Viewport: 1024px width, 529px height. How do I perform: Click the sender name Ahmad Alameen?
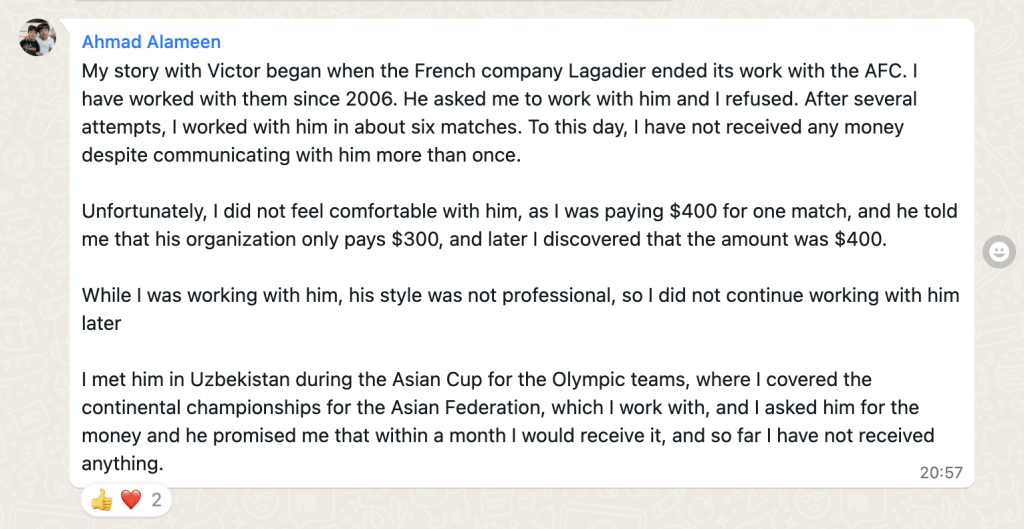pyautogui.click(x=151, y=42)
